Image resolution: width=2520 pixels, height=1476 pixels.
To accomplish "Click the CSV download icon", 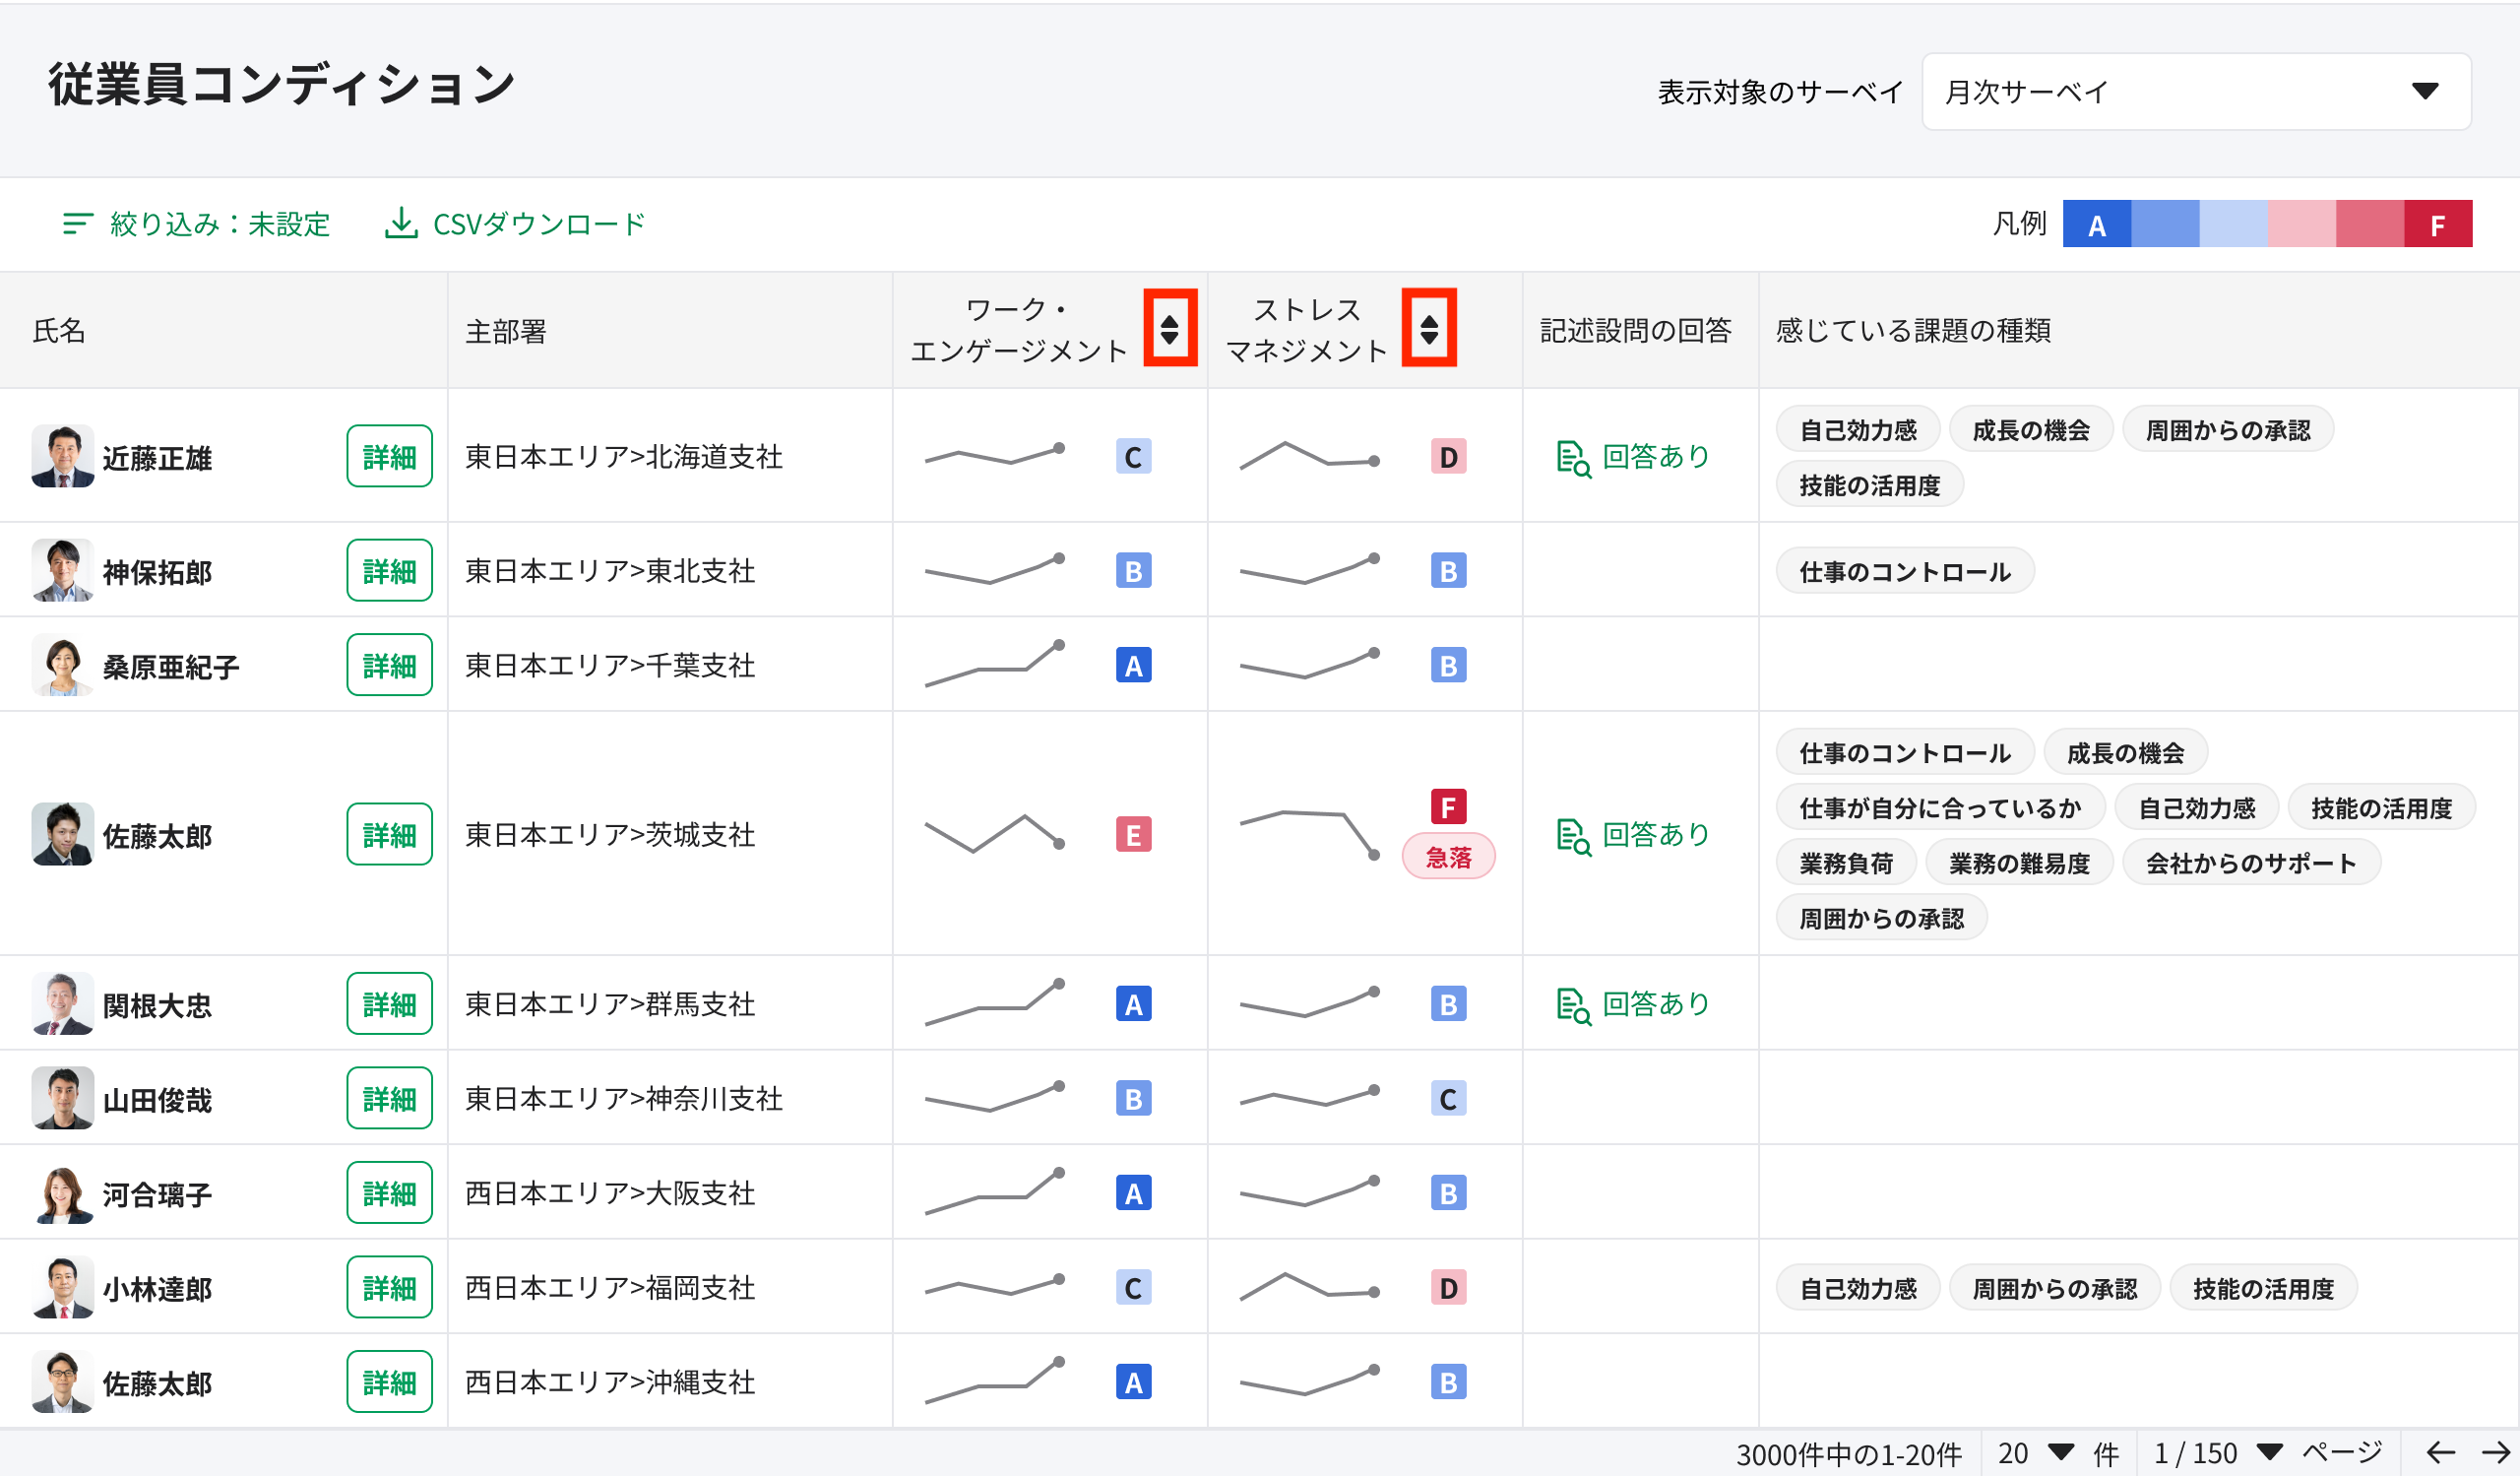I will [x=401, y=223].
